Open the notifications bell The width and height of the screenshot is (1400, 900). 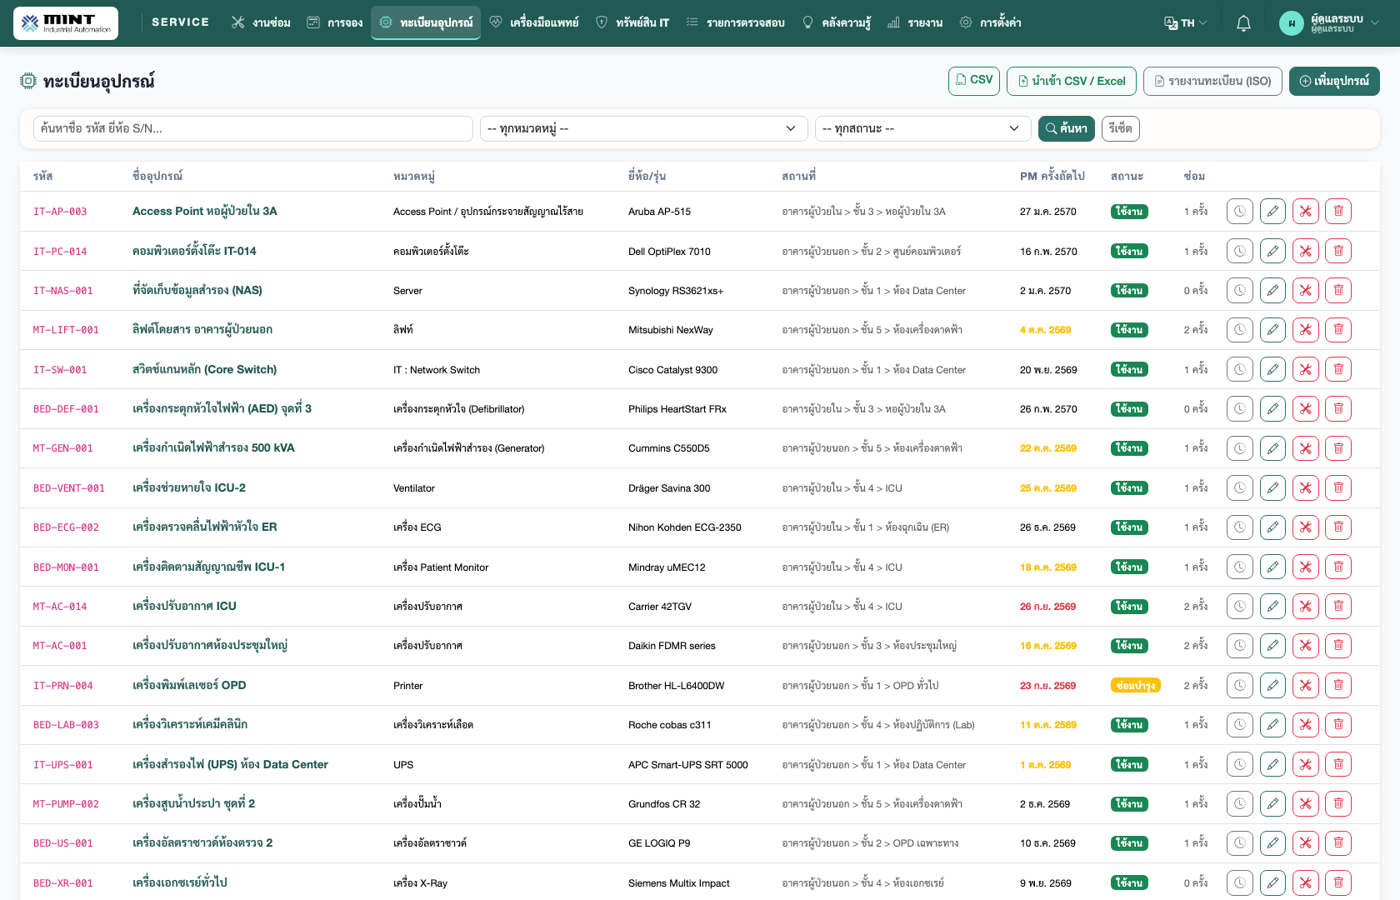[1243, 23]
